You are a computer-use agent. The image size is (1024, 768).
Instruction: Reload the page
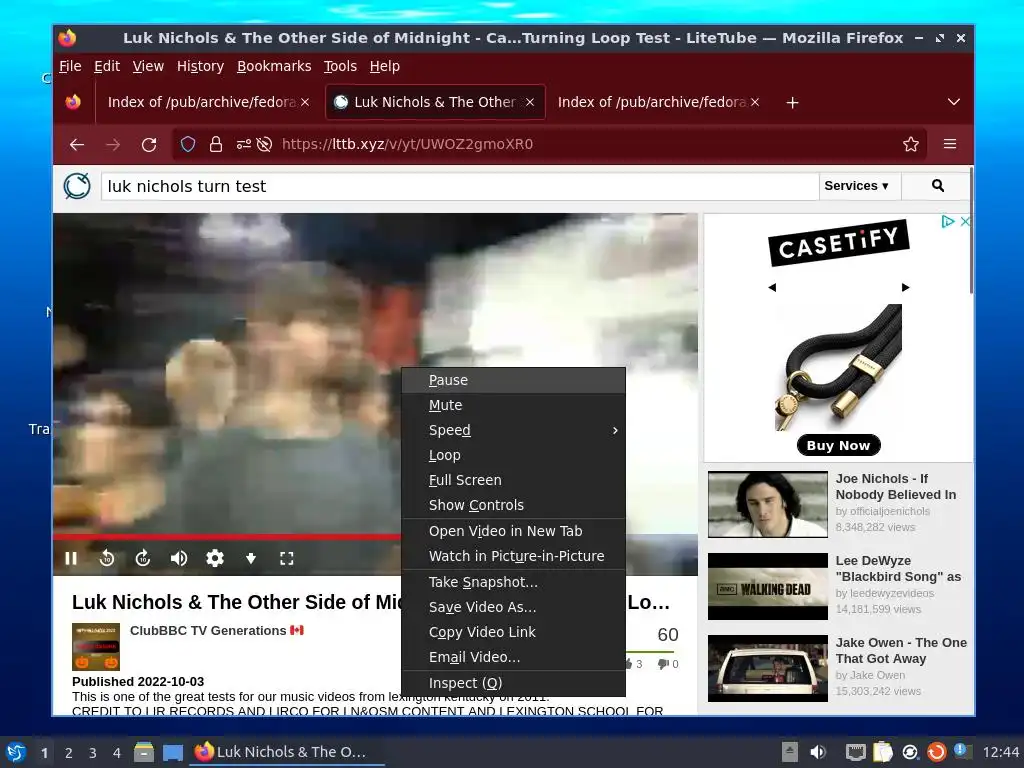pos(149,144)
